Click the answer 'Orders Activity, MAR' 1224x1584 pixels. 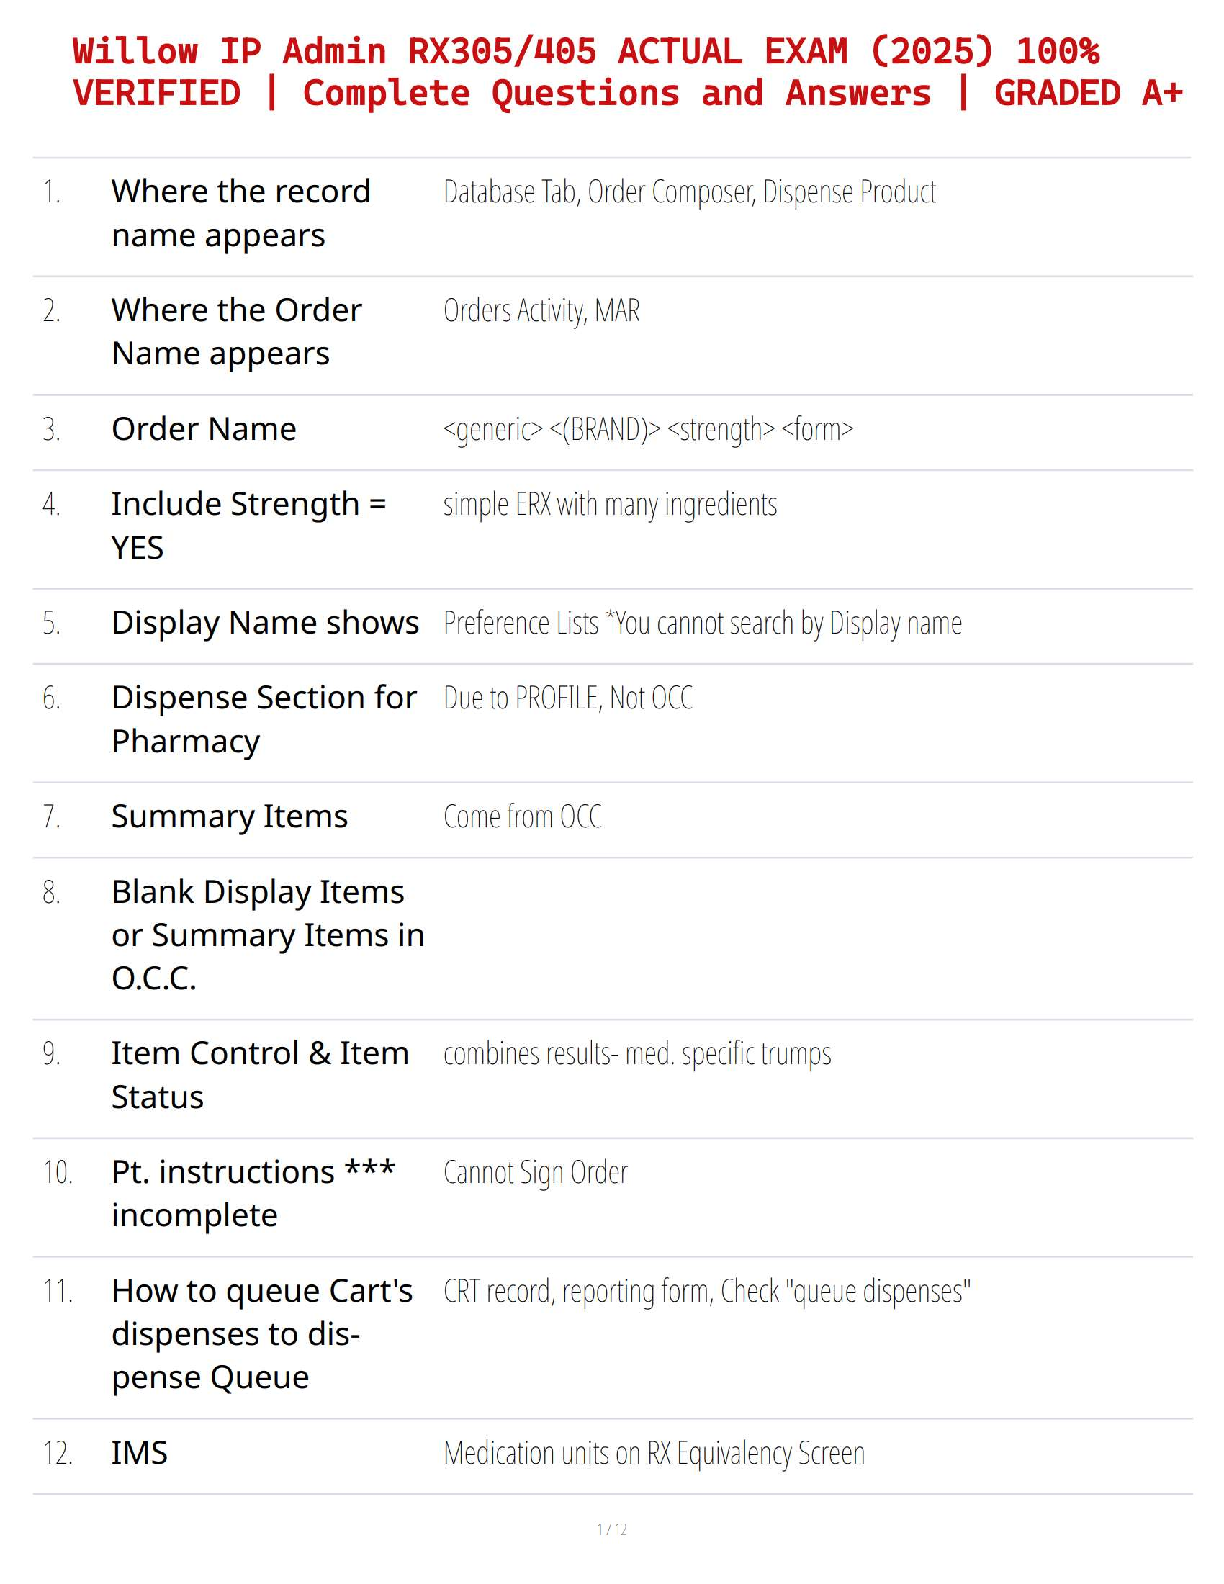(x=541, y=311)
